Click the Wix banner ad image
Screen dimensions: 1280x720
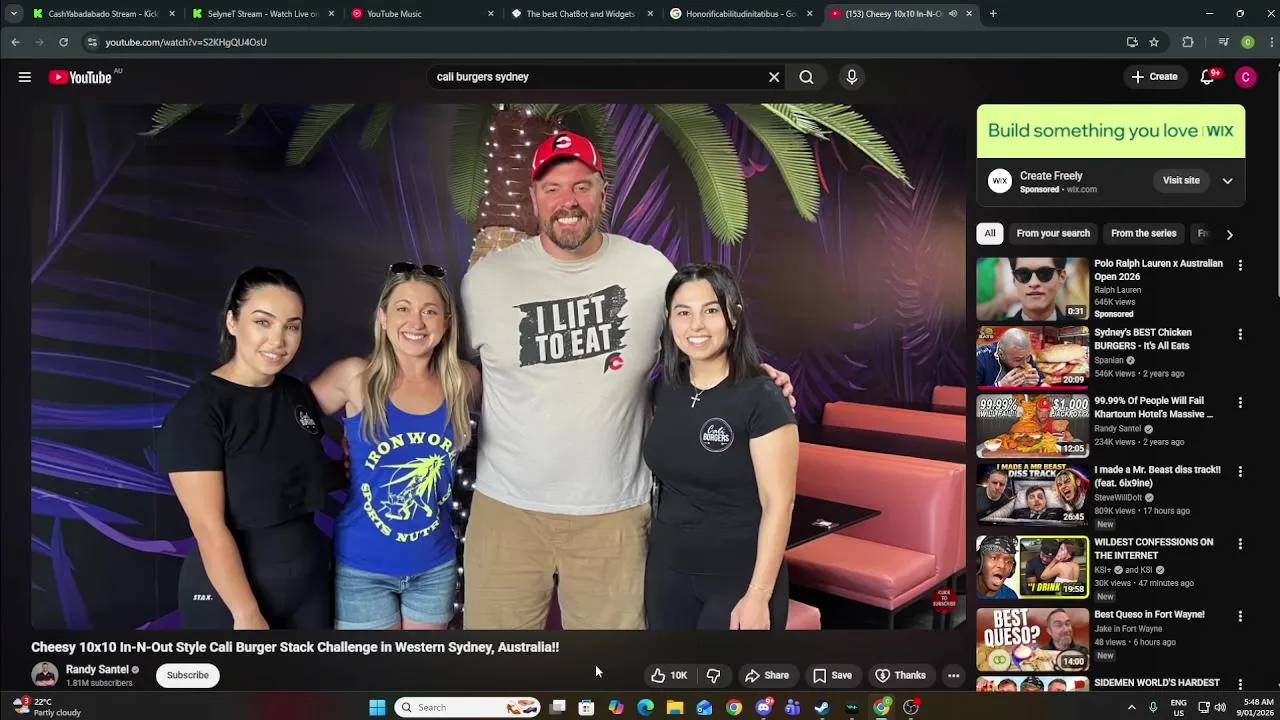point(1111,131)
